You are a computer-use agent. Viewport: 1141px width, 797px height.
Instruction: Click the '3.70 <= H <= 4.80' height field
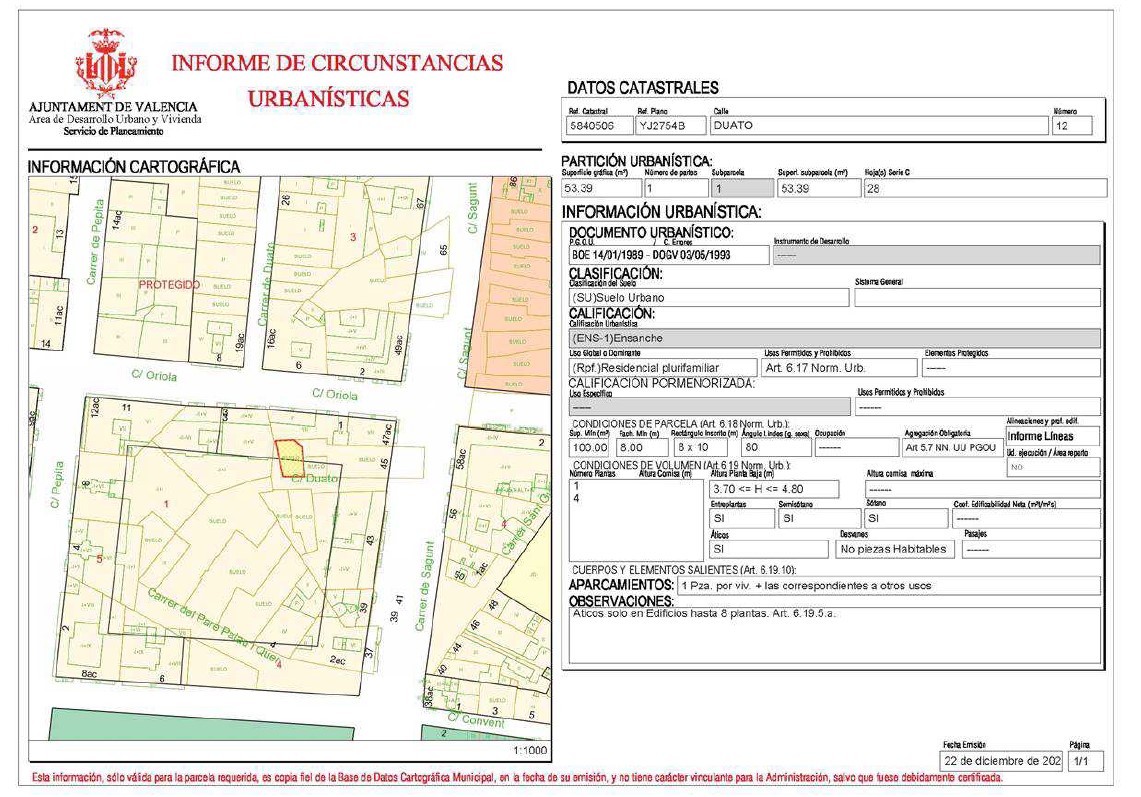coord(774,489)
